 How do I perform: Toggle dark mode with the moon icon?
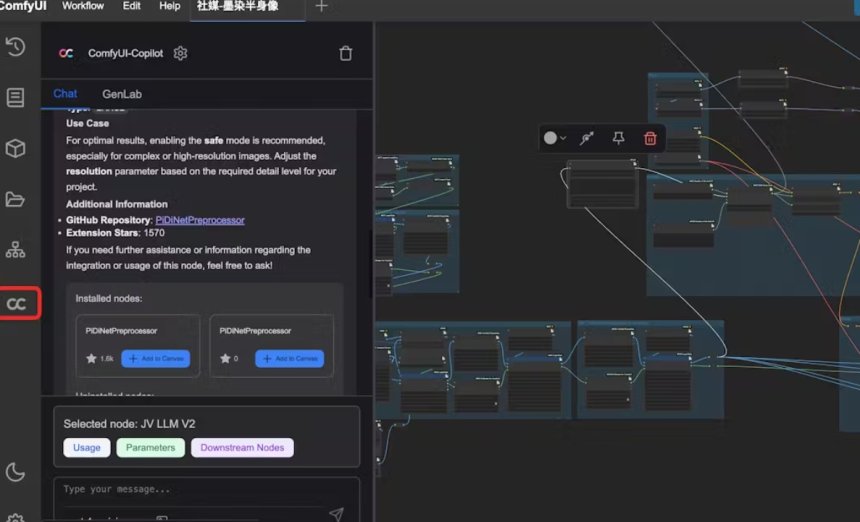click(x=15, y=472)
